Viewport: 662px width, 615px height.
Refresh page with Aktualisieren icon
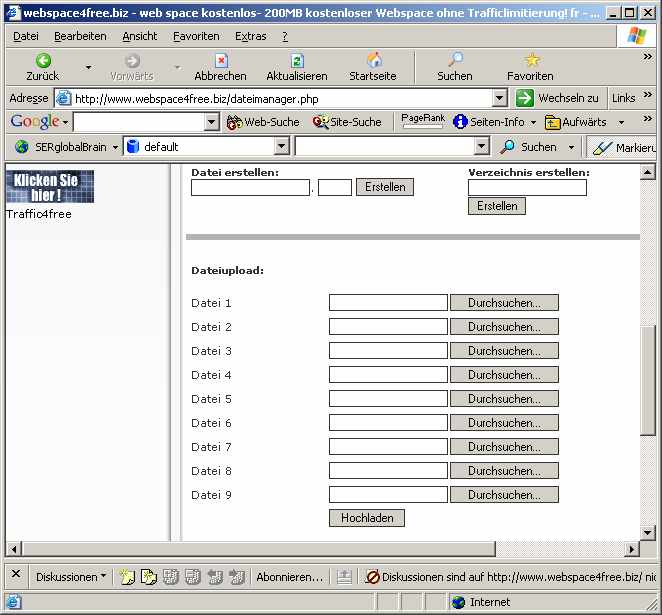[x=296, y=61]
